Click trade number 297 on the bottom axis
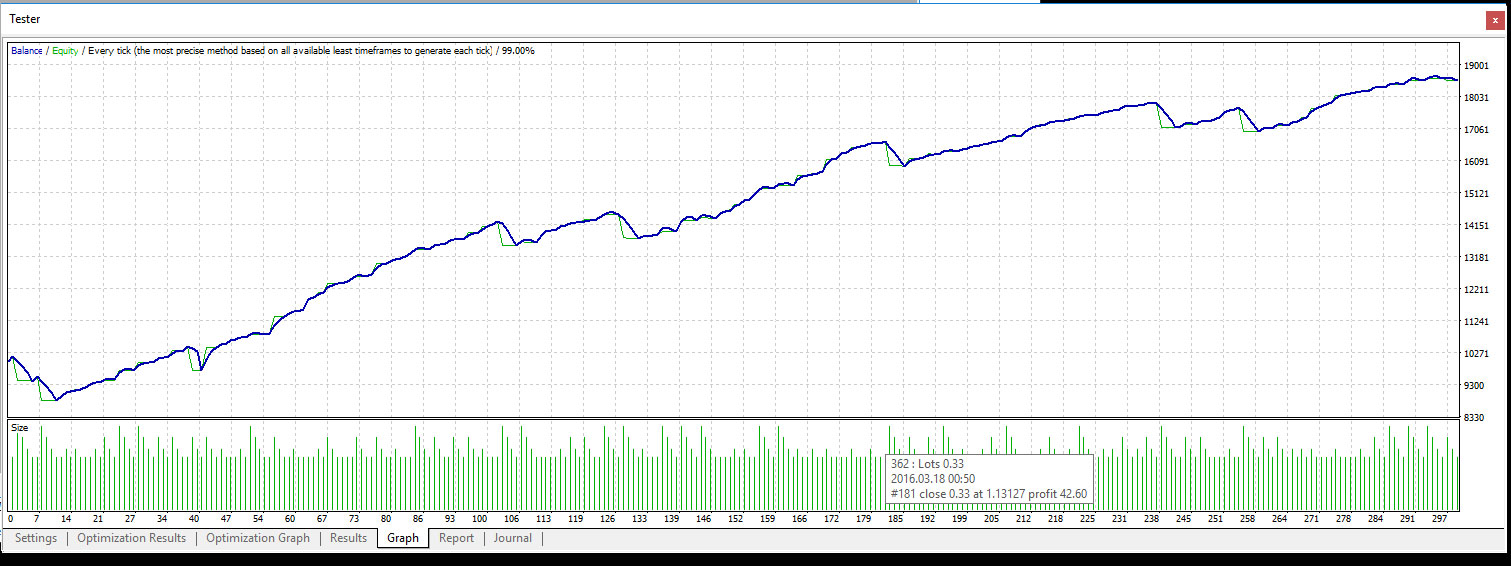Image resolution: width=1511 pixels, height=566 pixels. [1438, 519]
